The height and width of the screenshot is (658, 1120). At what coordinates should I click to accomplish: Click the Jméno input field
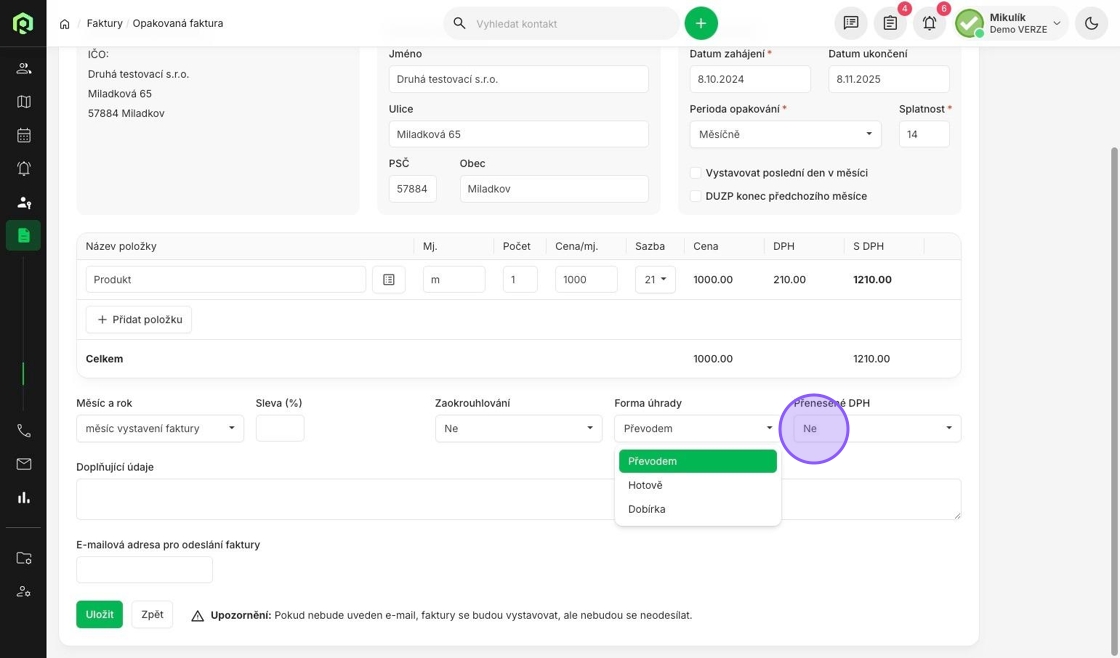pyautogui.click(x=519, y=79)
